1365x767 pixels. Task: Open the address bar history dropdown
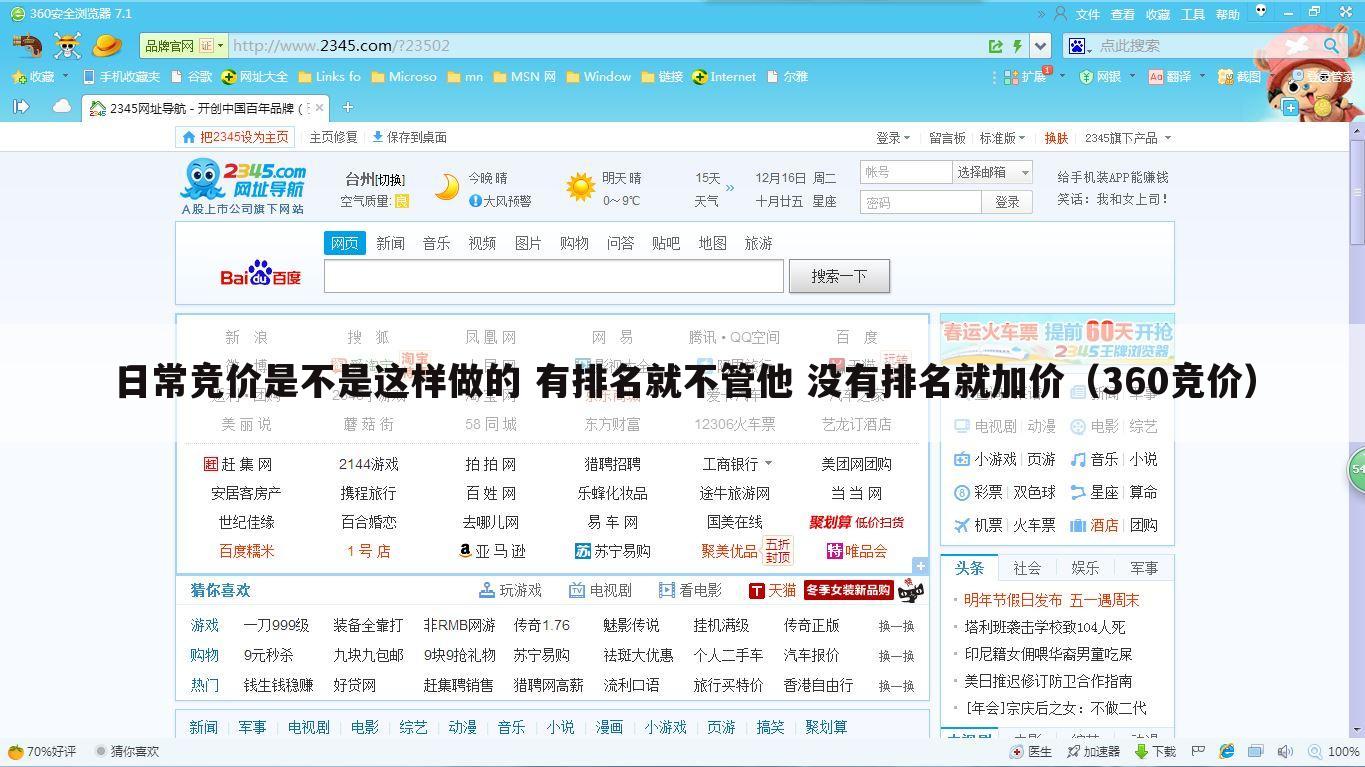click(1041, 46)
